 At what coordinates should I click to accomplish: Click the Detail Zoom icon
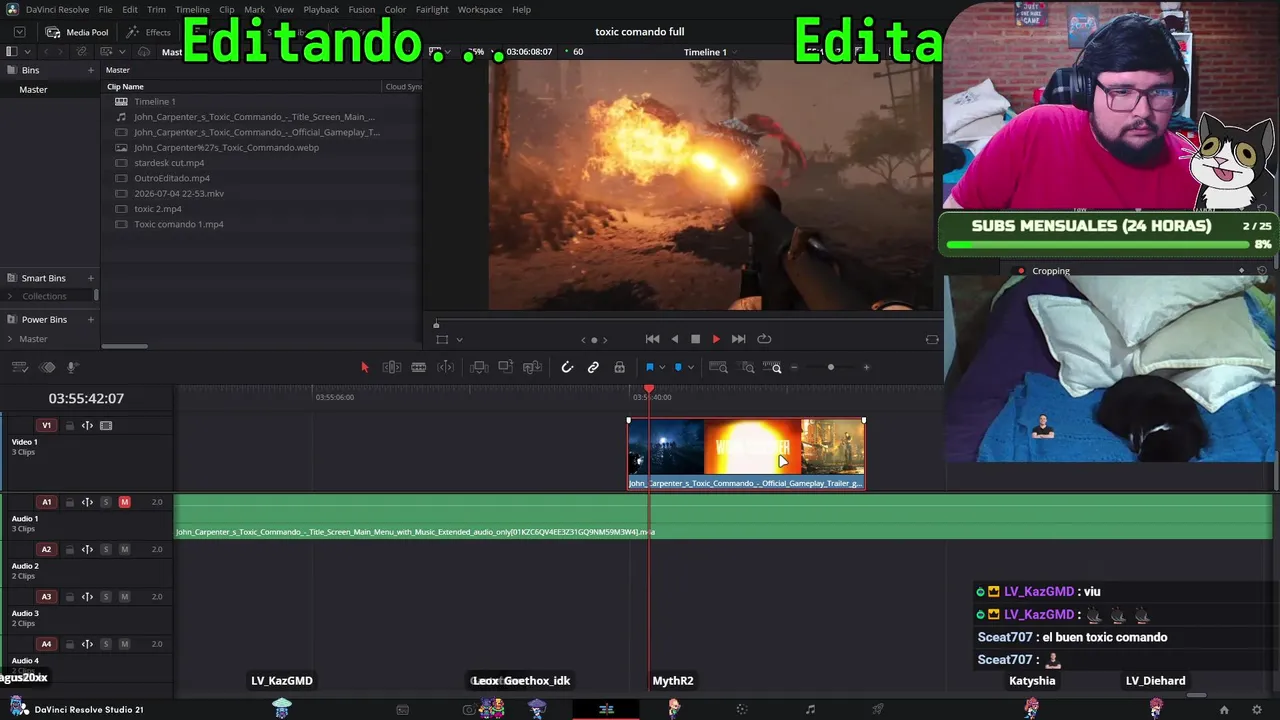pyautogui.click(x=747, y=367)
